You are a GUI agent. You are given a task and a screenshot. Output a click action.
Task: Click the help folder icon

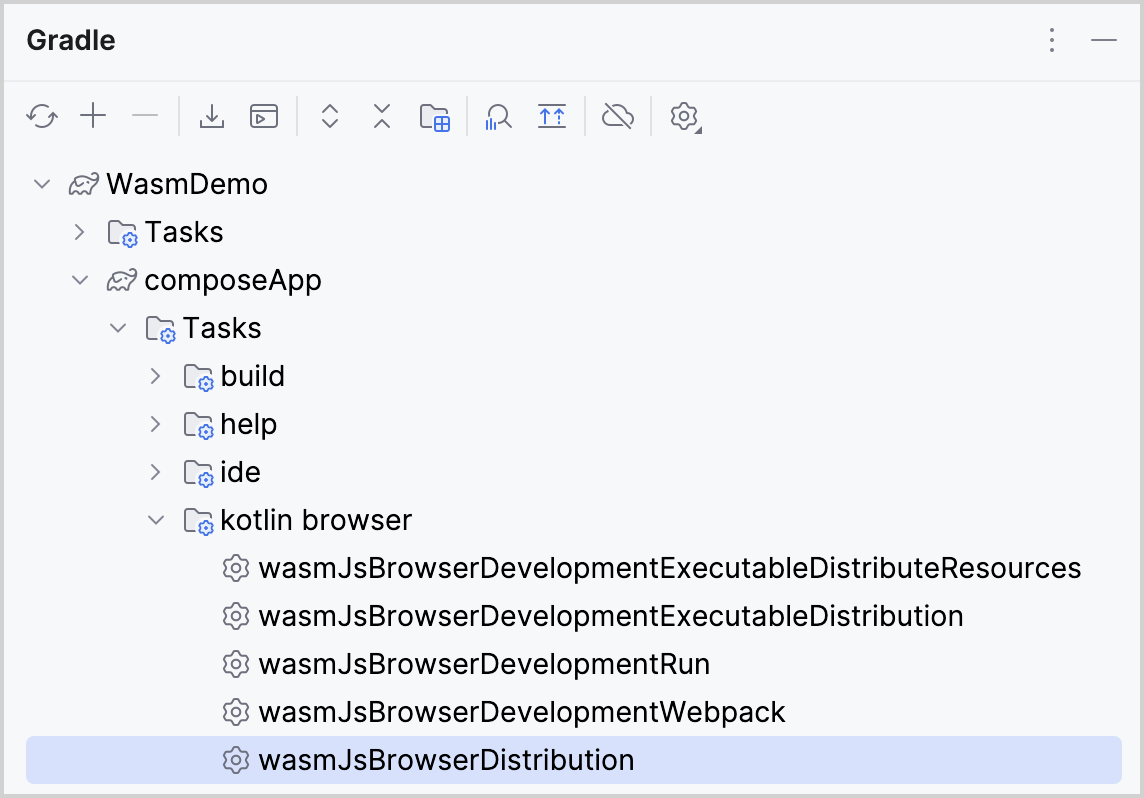point(198,425)
